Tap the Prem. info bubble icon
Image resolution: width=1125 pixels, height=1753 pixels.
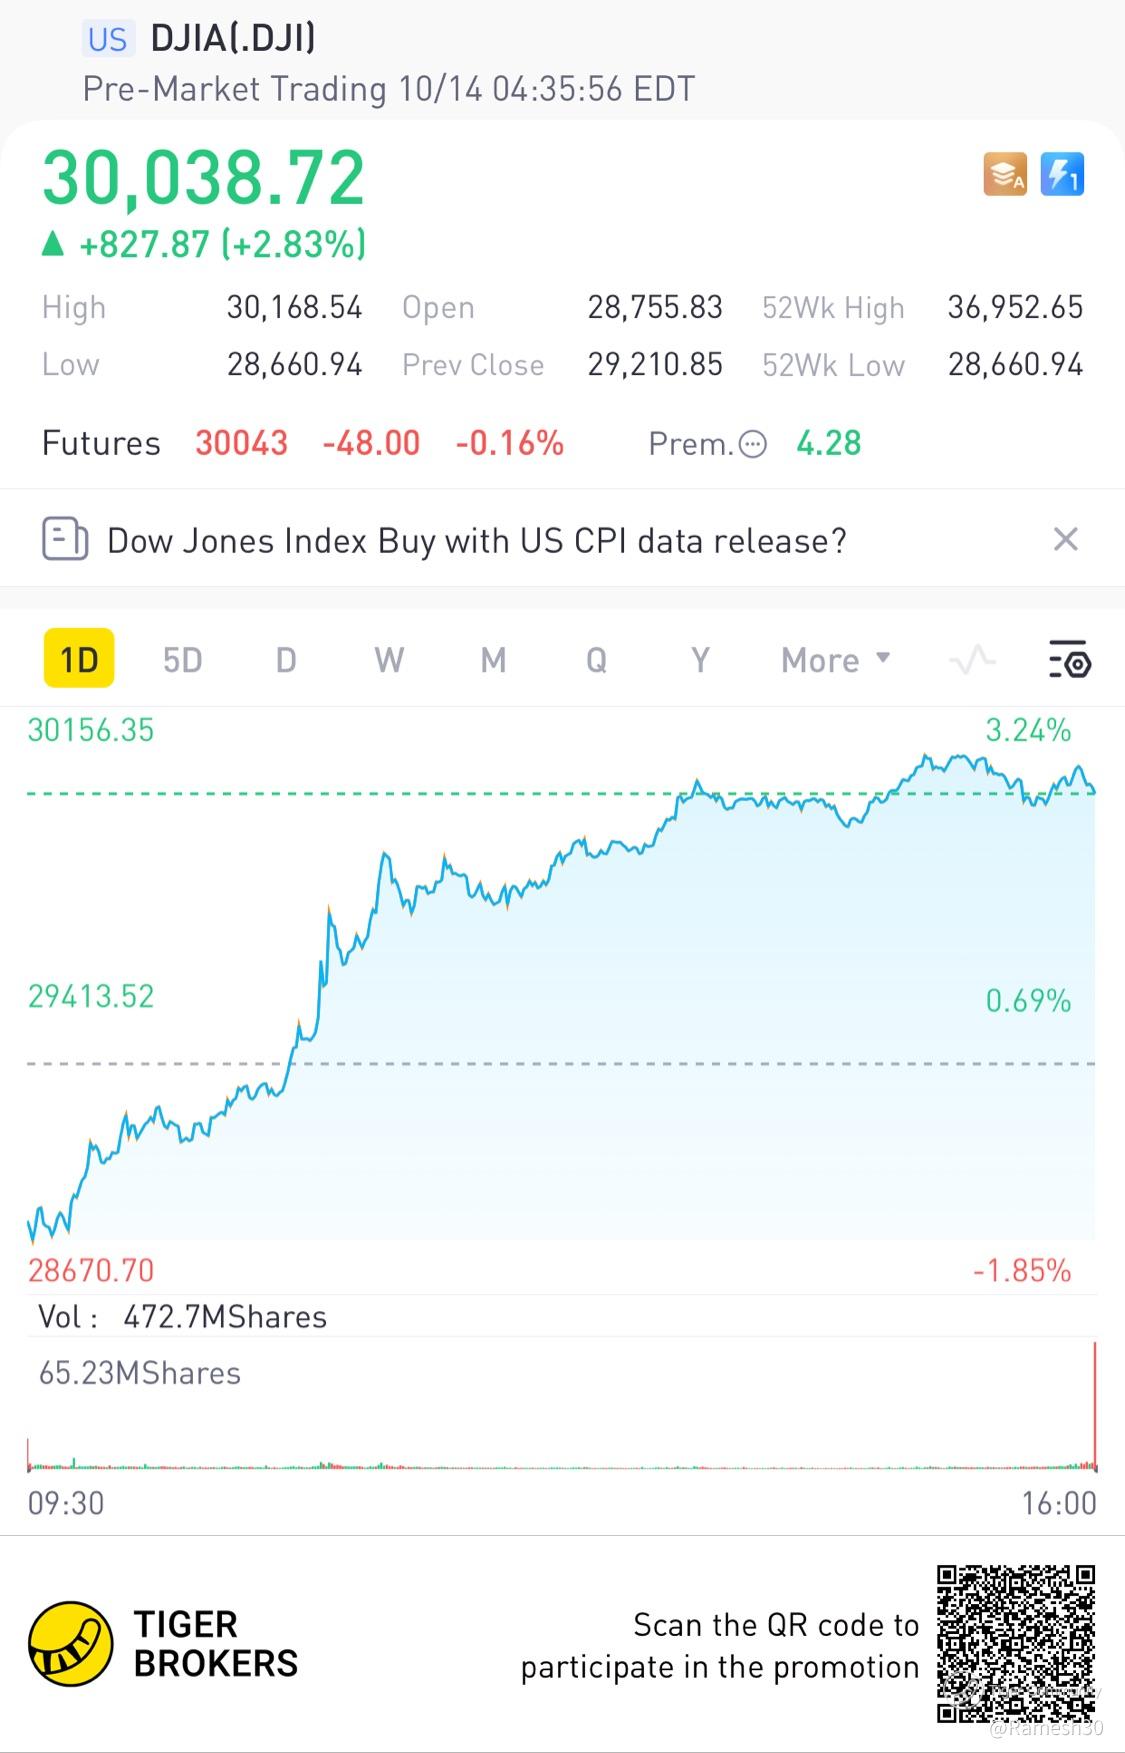[752, 444]
